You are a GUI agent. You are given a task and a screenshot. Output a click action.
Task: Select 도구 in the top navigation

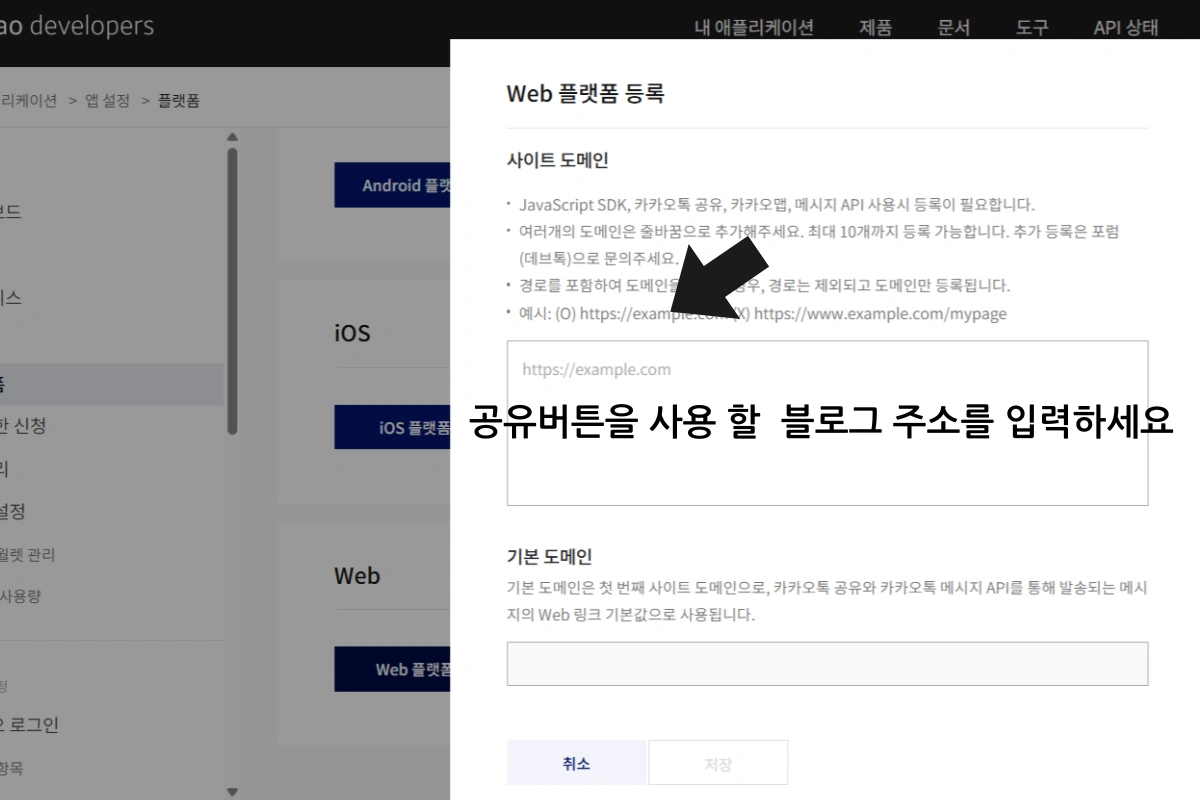click(1031, 27)
